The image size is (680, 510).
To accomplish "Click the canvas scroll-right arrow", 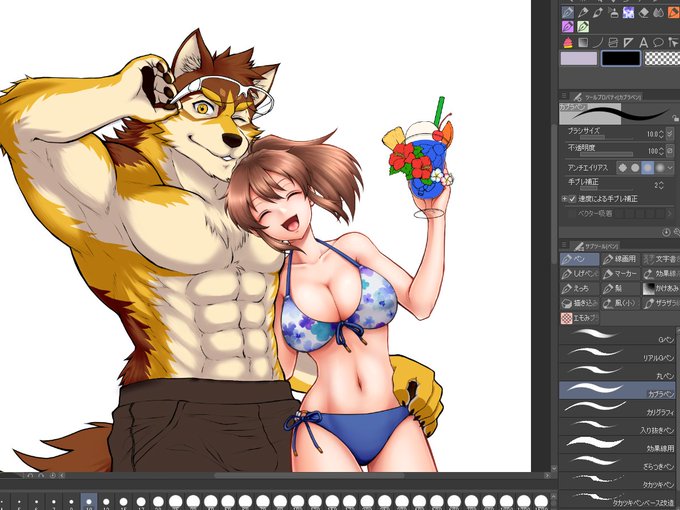I will [547, 476].
